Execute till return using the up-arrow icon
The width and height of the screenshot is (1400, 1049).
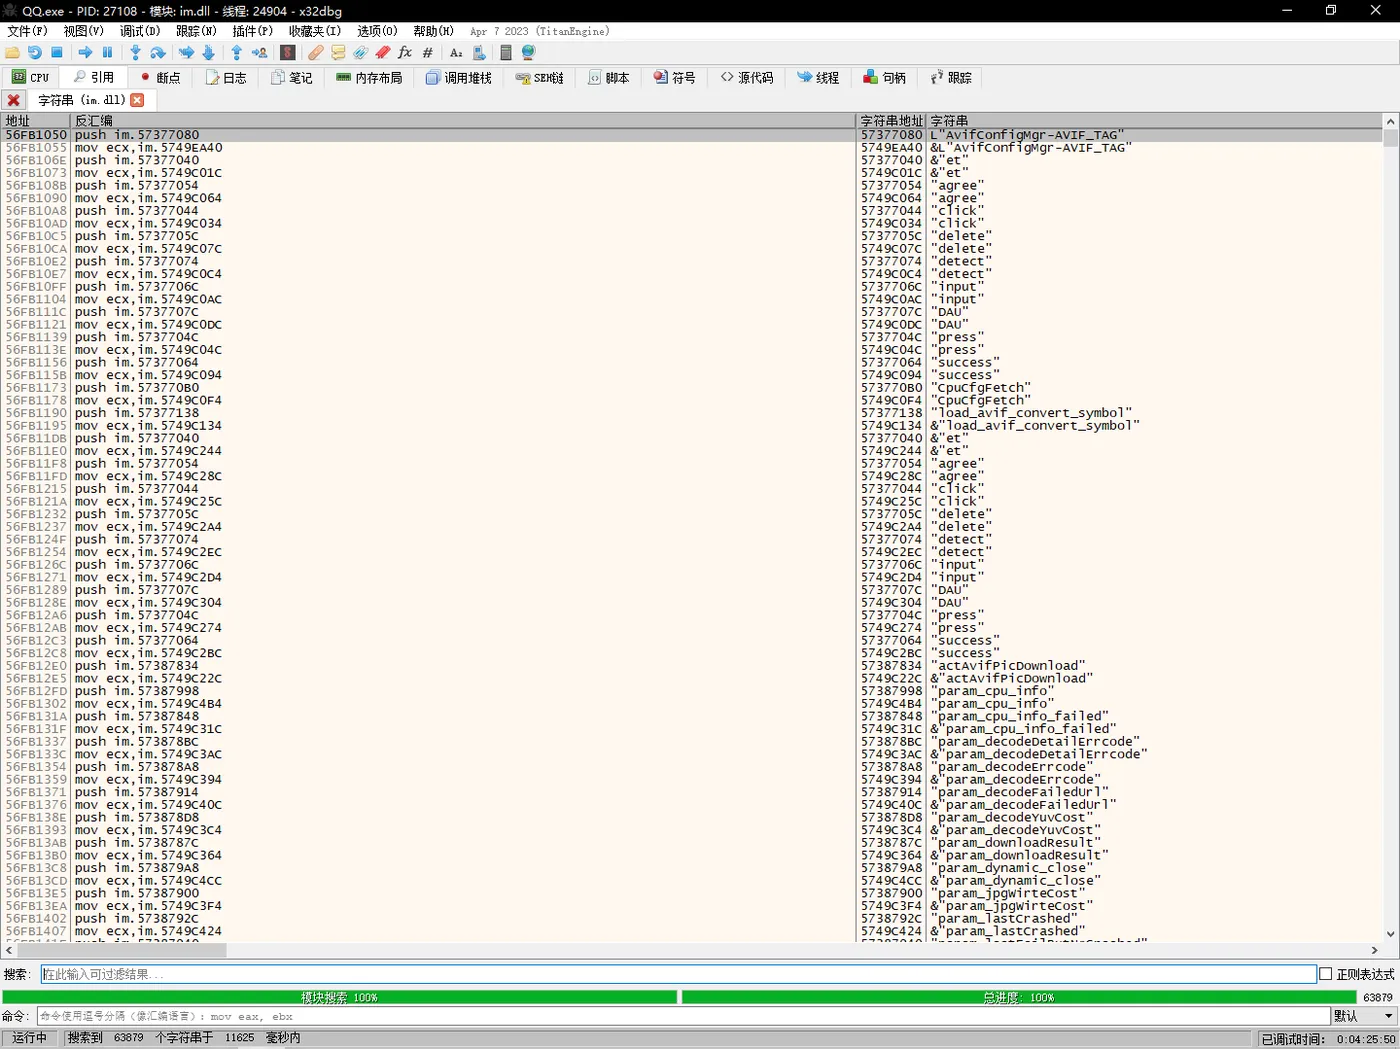coord(237,53)
